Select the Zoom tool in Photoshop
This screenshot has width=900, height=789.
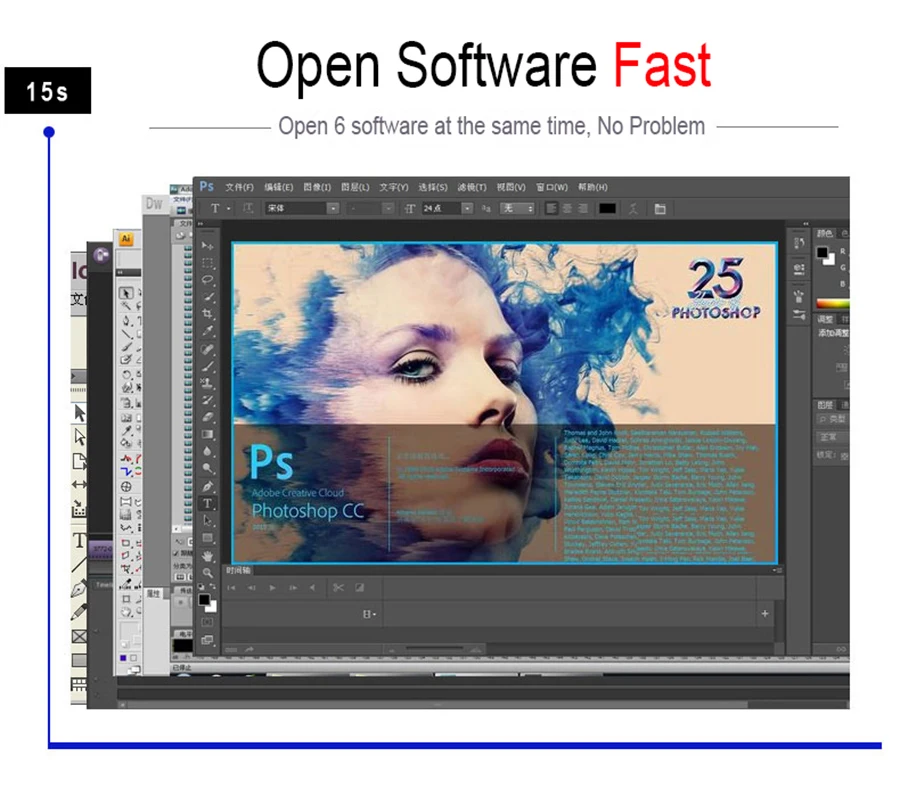[x=207, y=573]
